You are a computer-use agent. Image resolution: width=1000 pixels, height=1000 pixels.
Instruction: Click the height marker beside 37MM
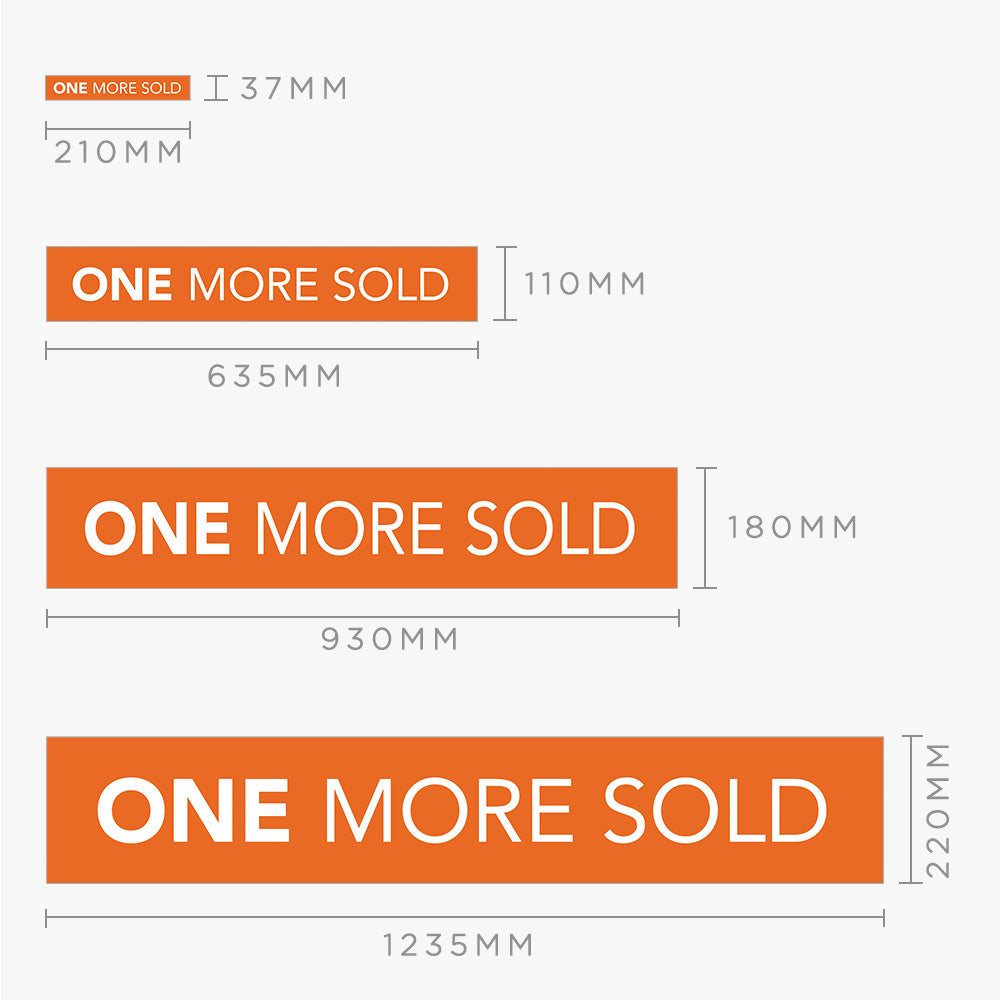click(x=216, y=88)
